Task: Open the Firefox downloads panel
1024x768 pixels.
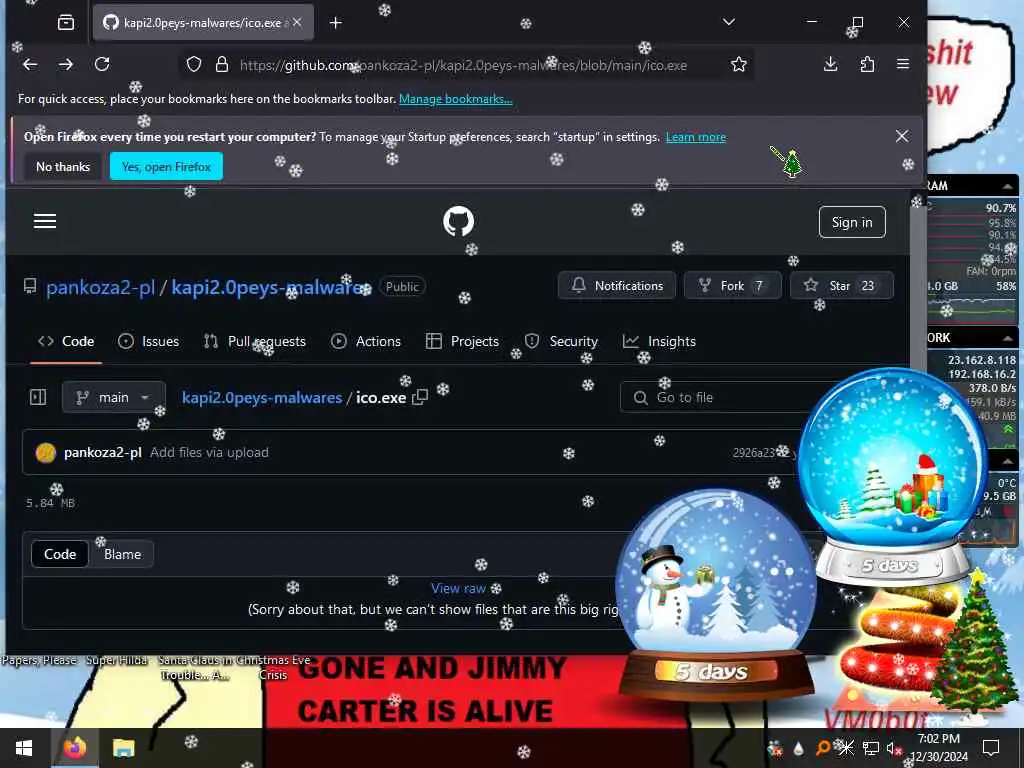Action: pos(831,64)
